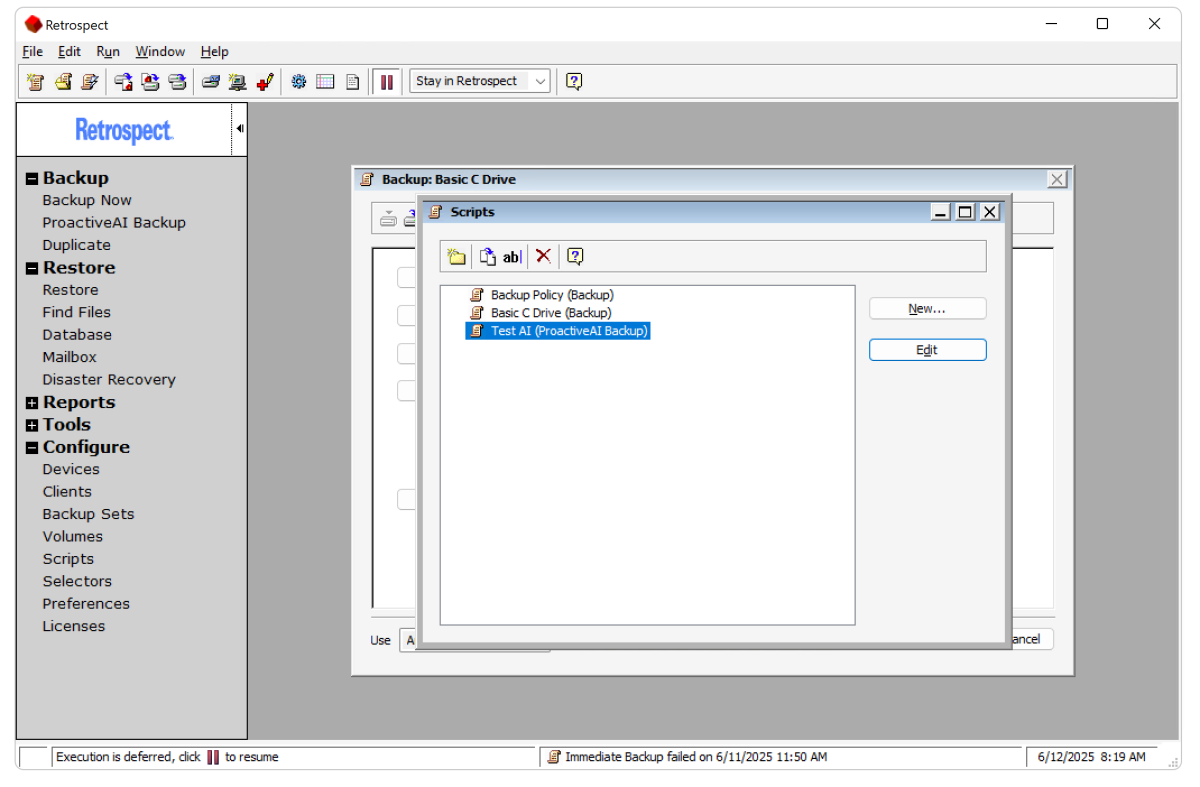Open Database in sidebar
Image resolution: width=1200 pixels, height=787 pixels.
[x=77, y=335]
